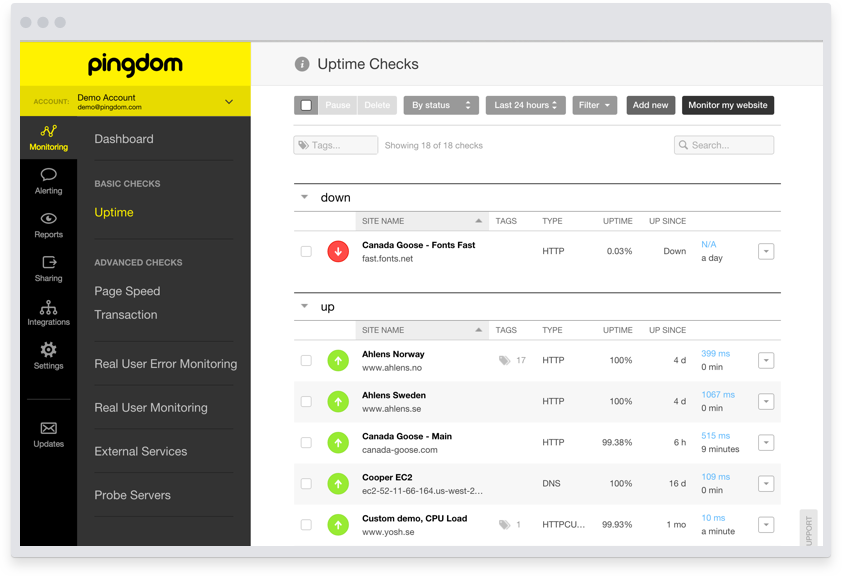Click red down status icon for Canada Goose Fonts Fast
The width and height of the screenshot is (842, 576).
338,251
